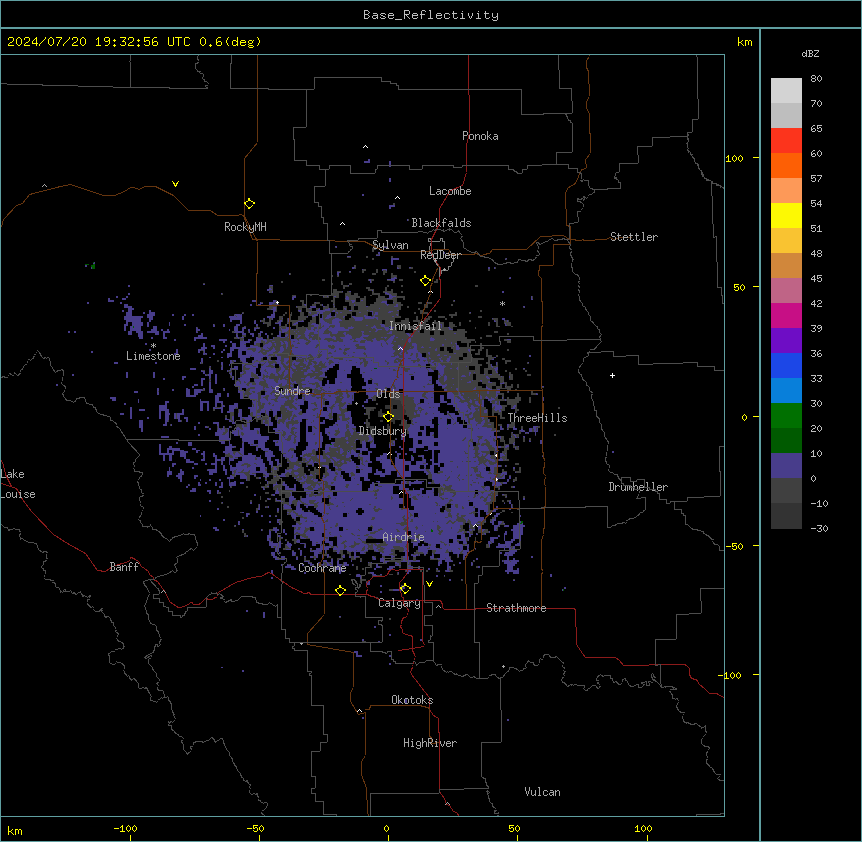
Task: Click the Vulcan town label
Action: tap(542, 792)
